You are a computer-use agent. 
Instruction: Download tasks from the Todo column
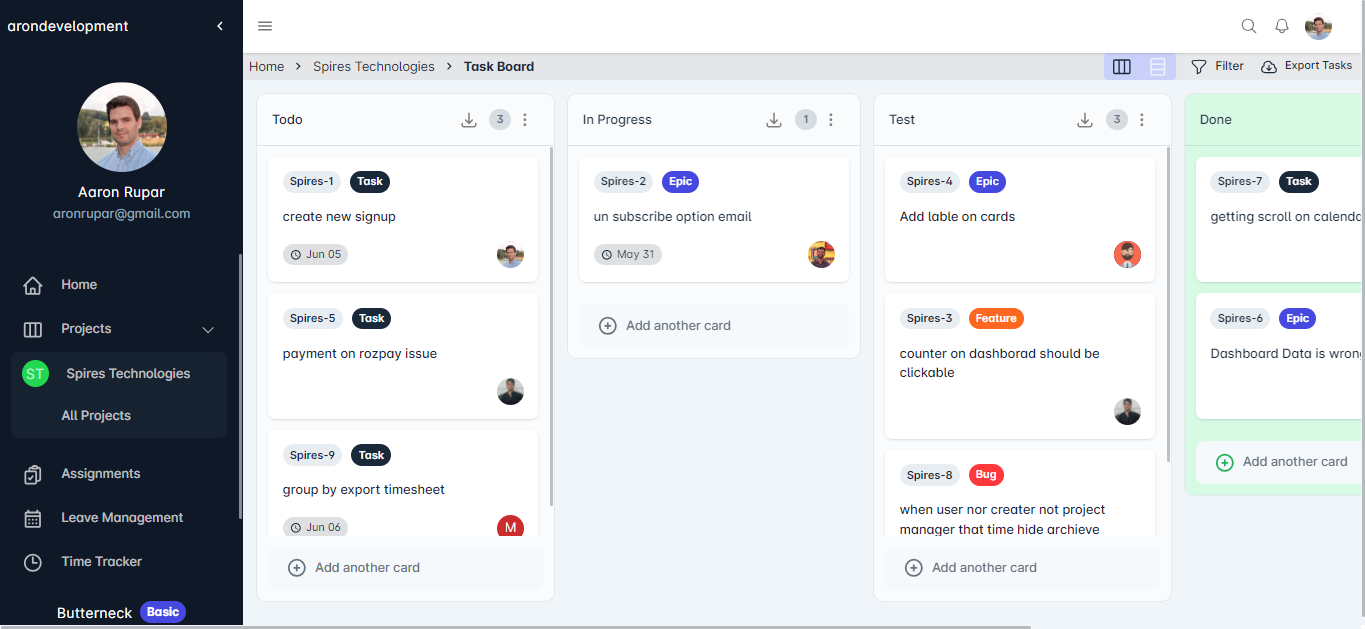pos(469,119)
